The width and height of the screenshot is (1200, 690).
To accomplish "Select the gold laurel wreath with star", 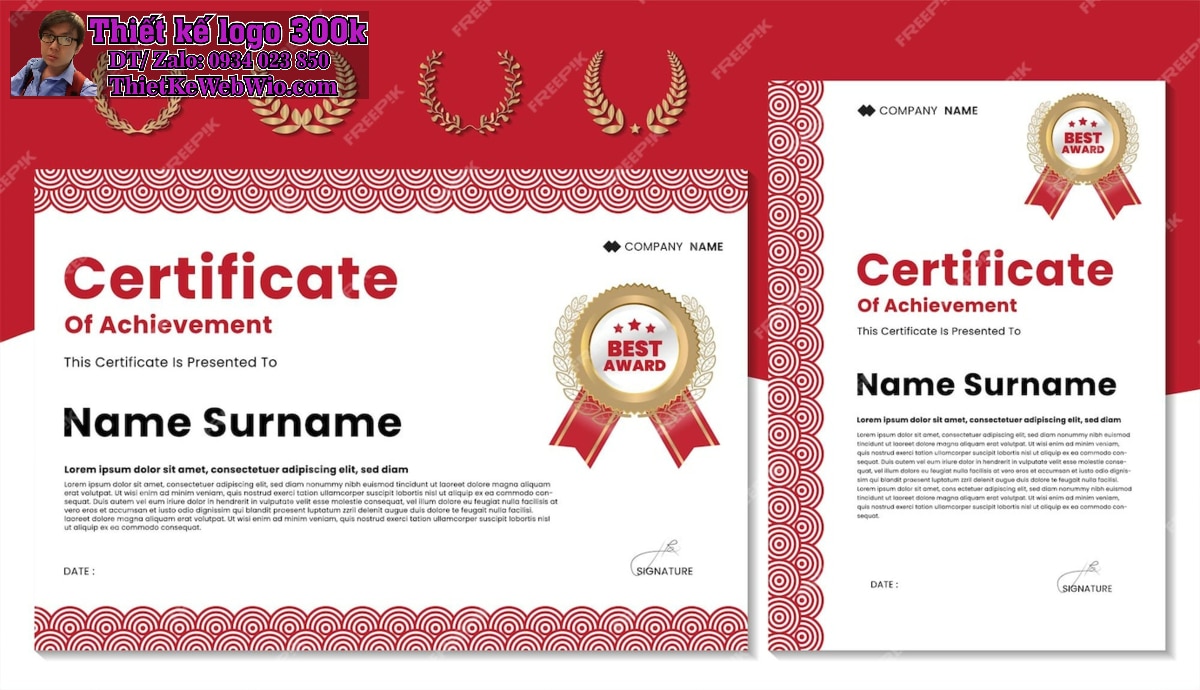I will click(x=635, y=93).
